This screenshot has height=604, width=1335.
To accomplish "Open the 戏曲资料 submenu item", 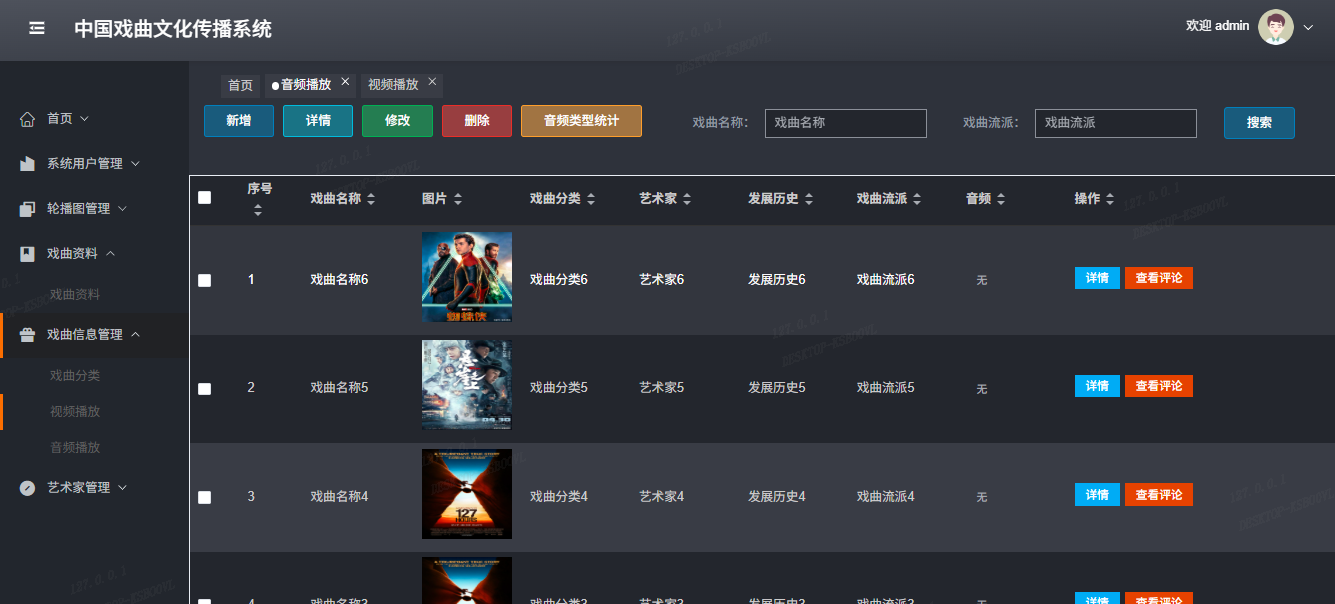I will (75, 295).
